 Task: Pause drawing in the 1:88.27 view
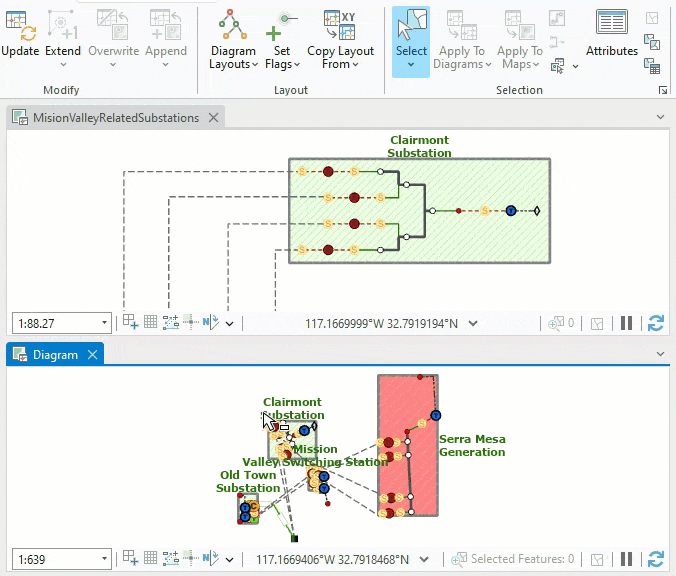[x=626, y=323]
